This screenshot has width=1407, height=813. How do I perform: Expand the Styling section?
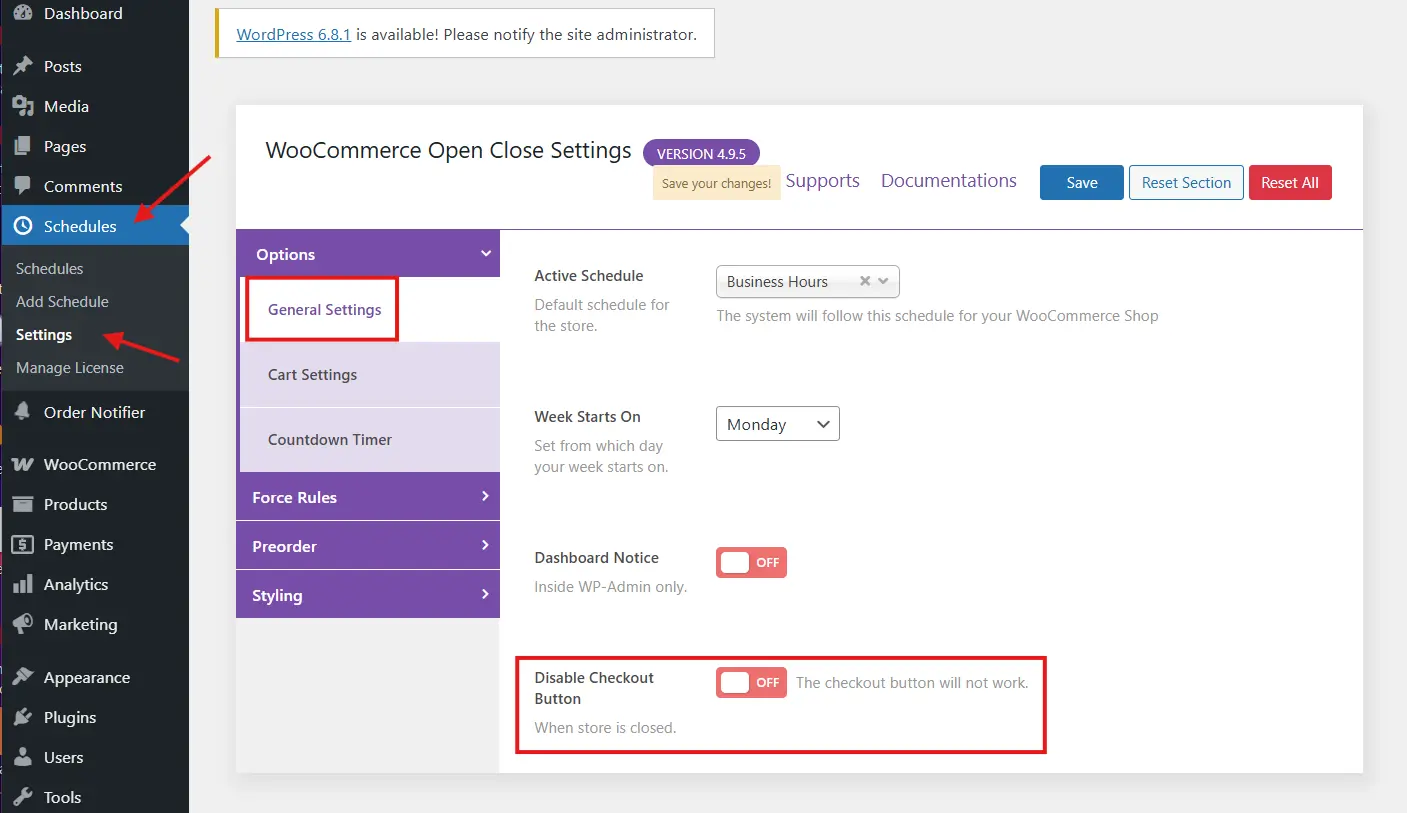pos(368,595)
